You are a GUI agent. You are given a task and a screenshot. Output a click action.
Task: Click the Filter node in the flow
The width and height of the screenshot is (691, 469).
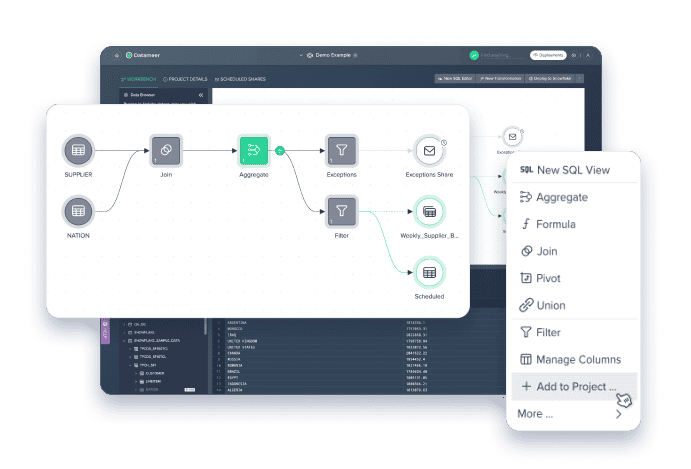click(x=342, y=211)
